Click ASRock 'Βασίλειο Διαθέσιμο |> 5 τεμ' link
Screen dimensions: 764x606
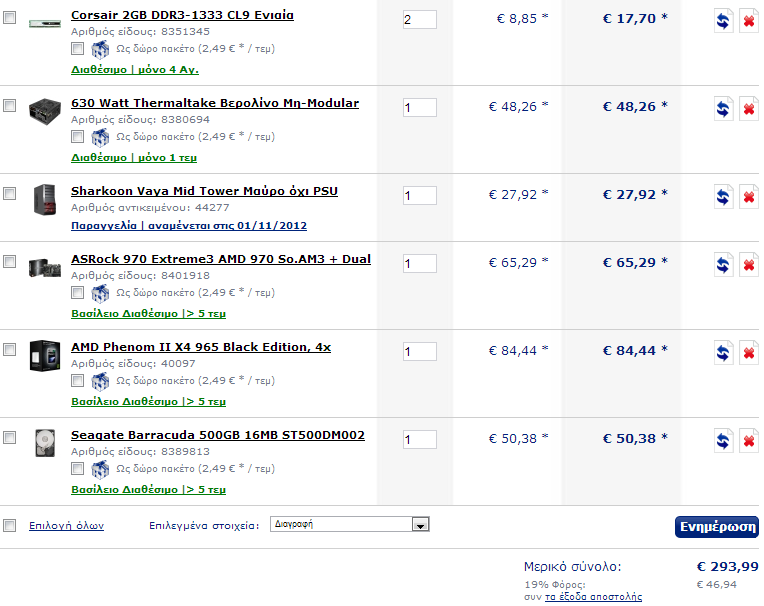pos(149,314)
